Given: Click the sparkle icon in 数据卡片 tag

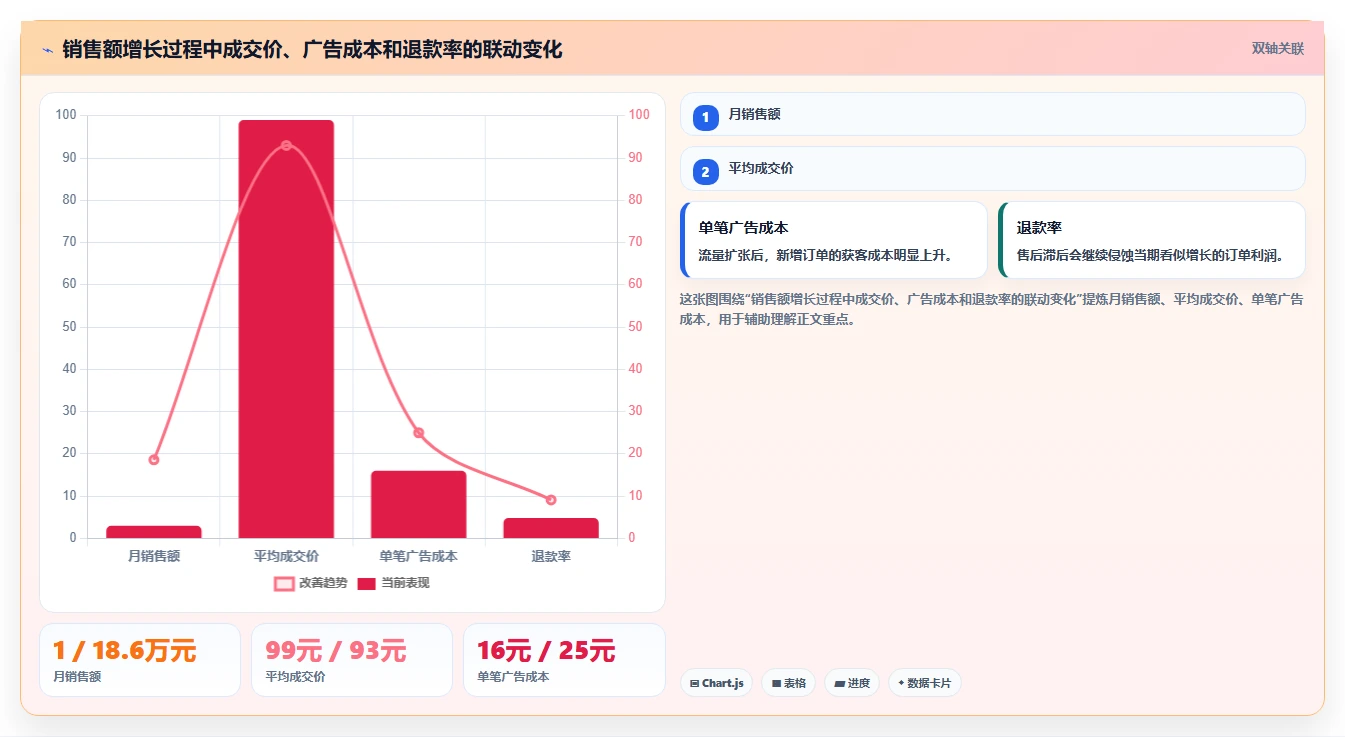Looking at the screenshot, I should pos(901,683).
